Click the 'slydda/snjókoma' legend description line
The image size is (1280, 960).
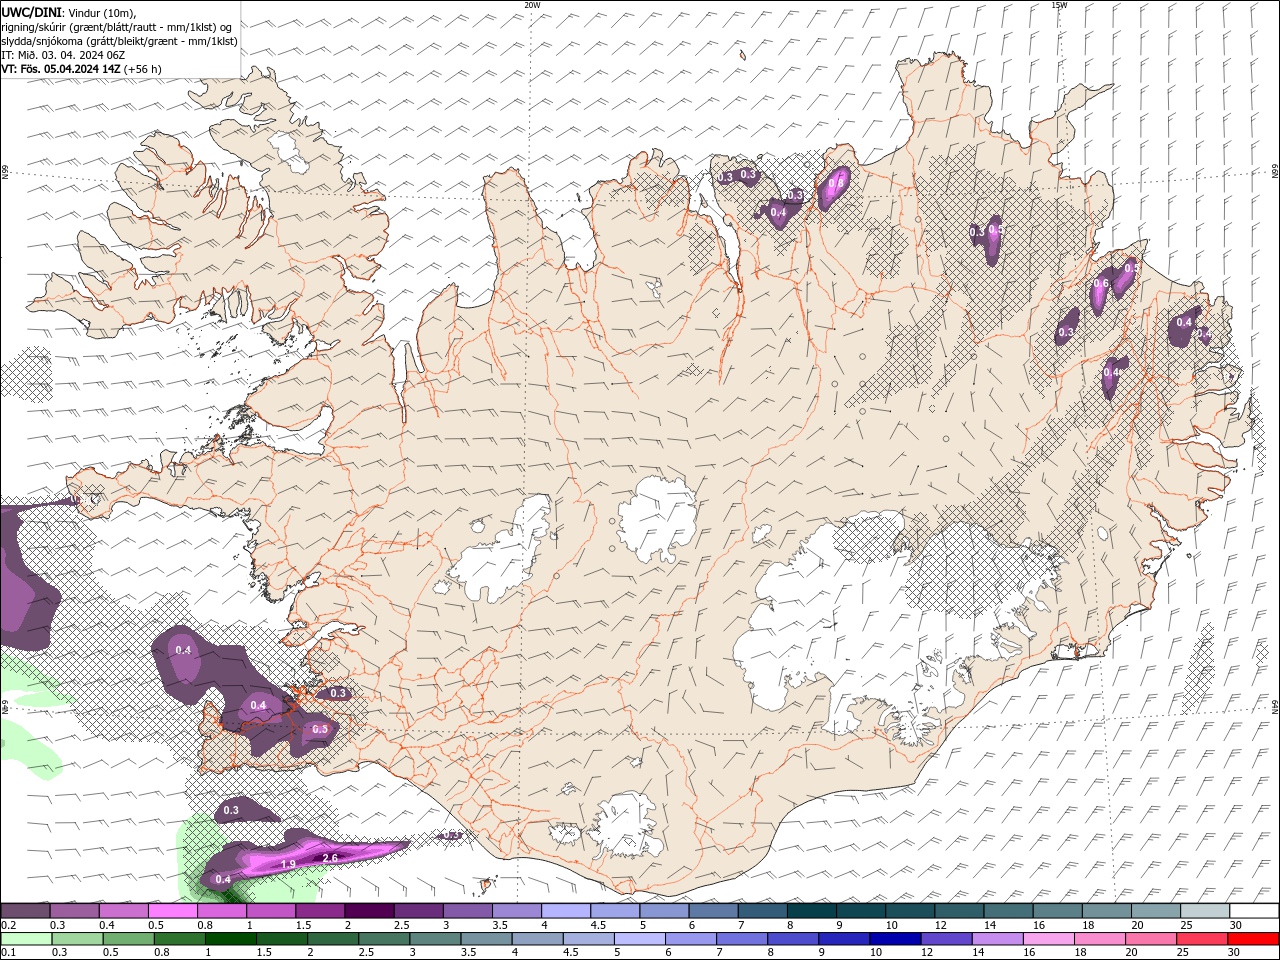pyautogui.click(x=119, y=41)
